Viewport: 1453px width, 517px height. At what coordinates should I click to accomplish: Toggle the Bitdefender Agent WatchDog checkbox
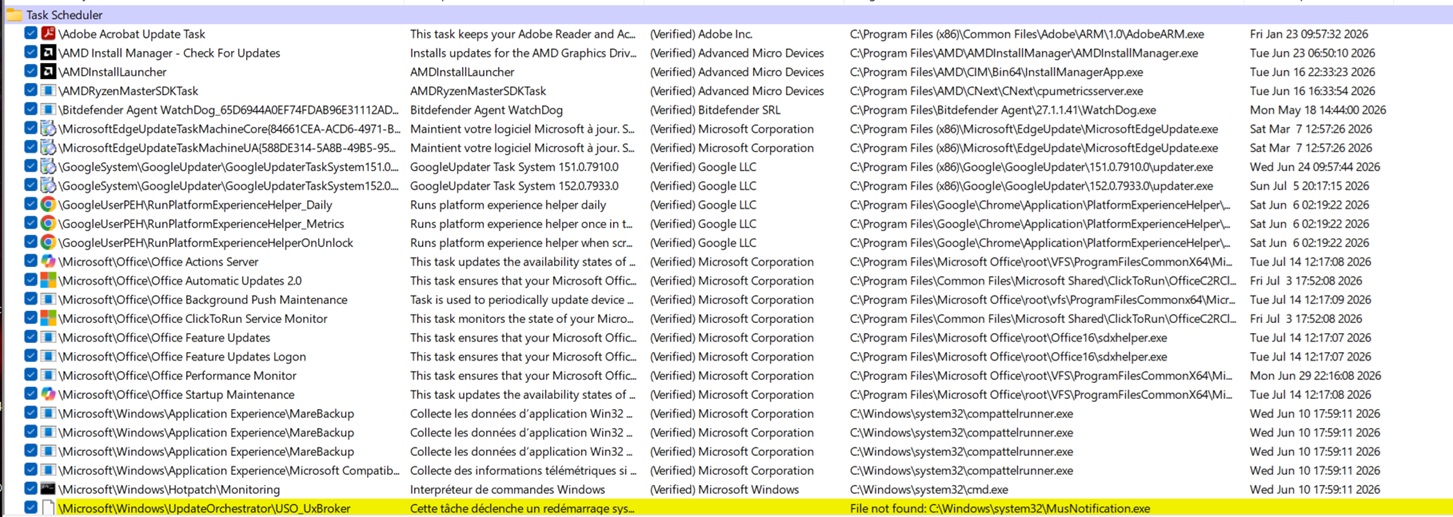coord(31,110)
